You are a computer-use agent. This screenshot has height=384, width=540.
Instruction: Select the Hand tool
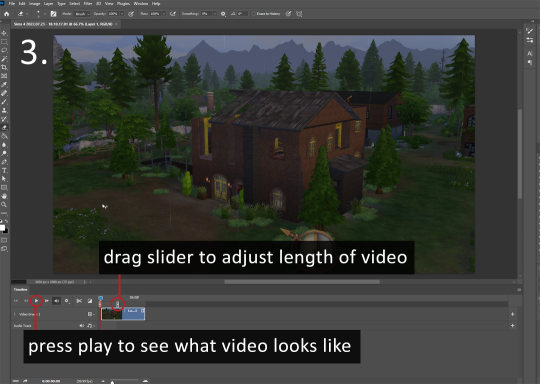click(x=4, y=196)
